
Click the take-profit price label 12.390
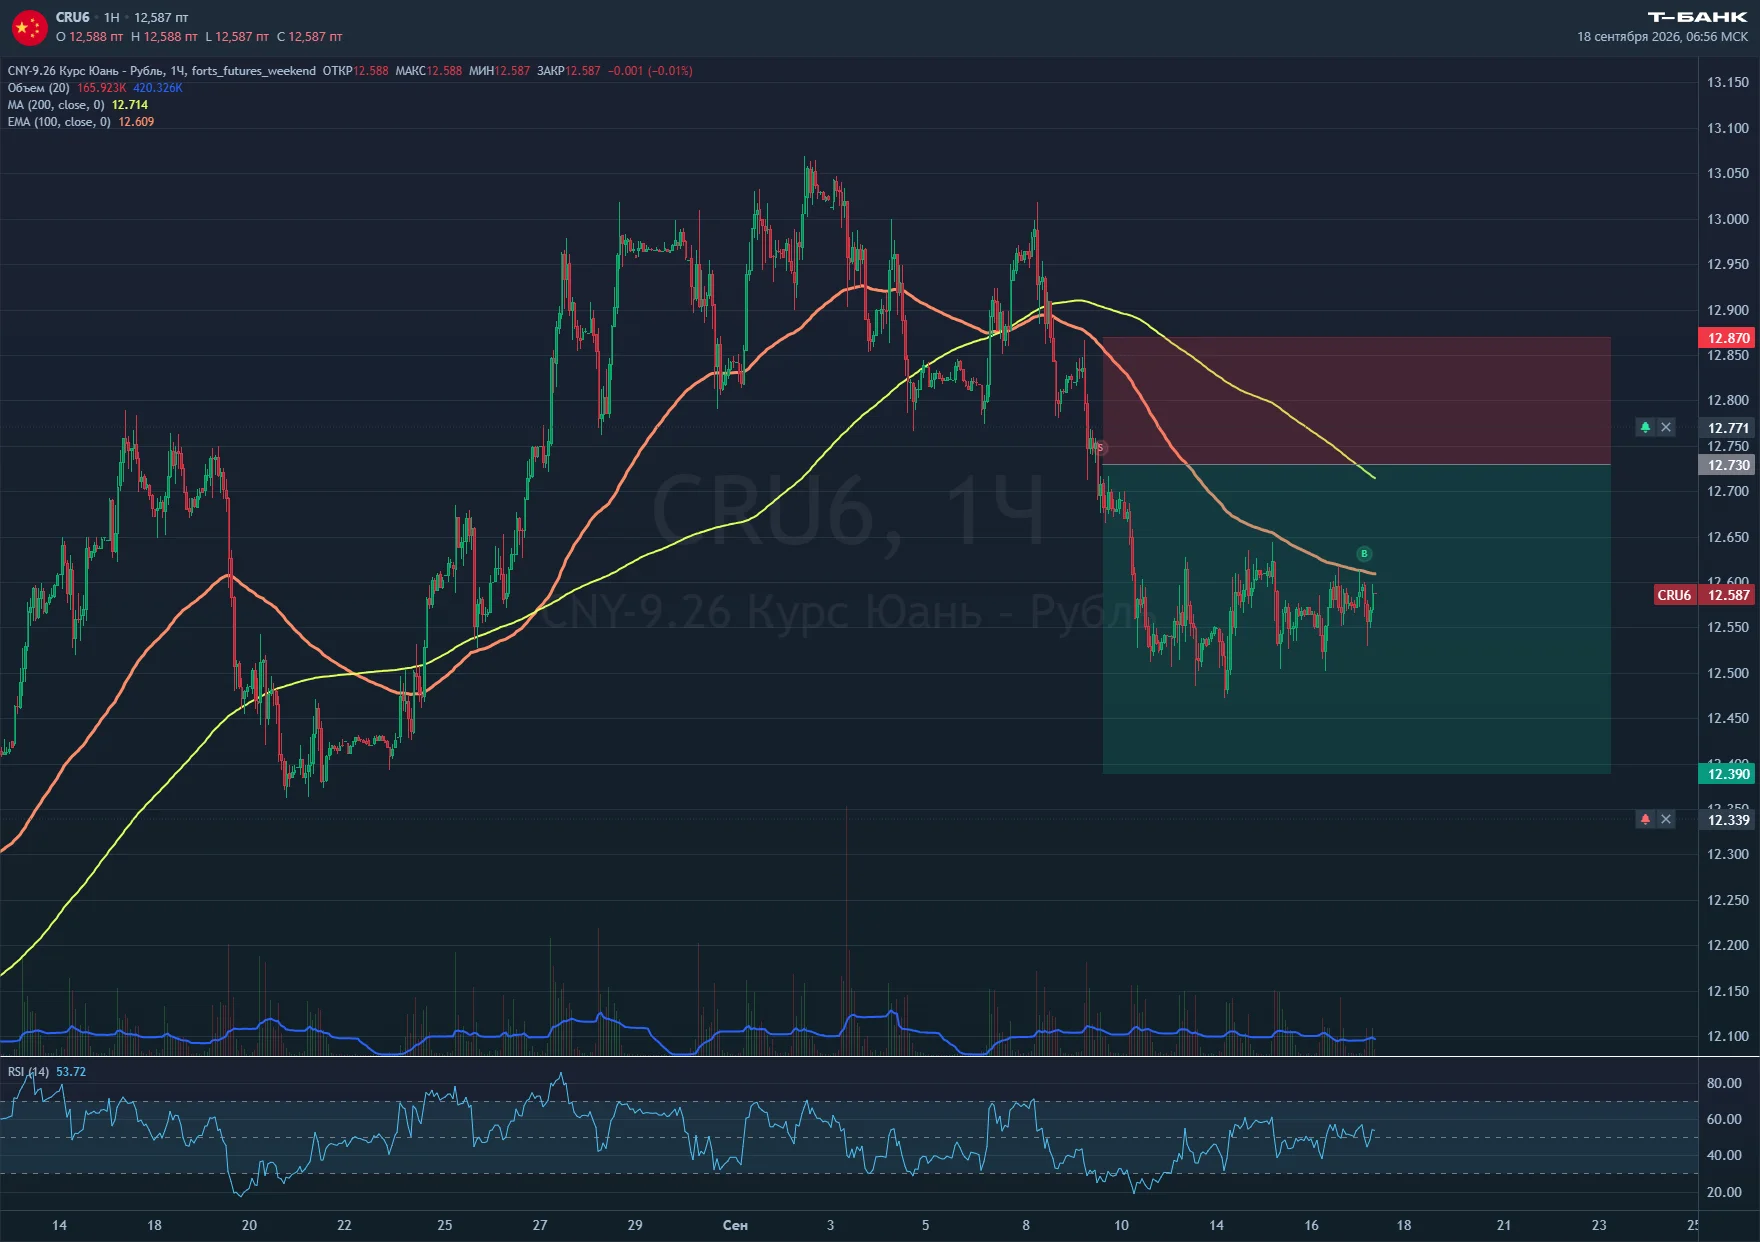click(x=1727, y=774)
